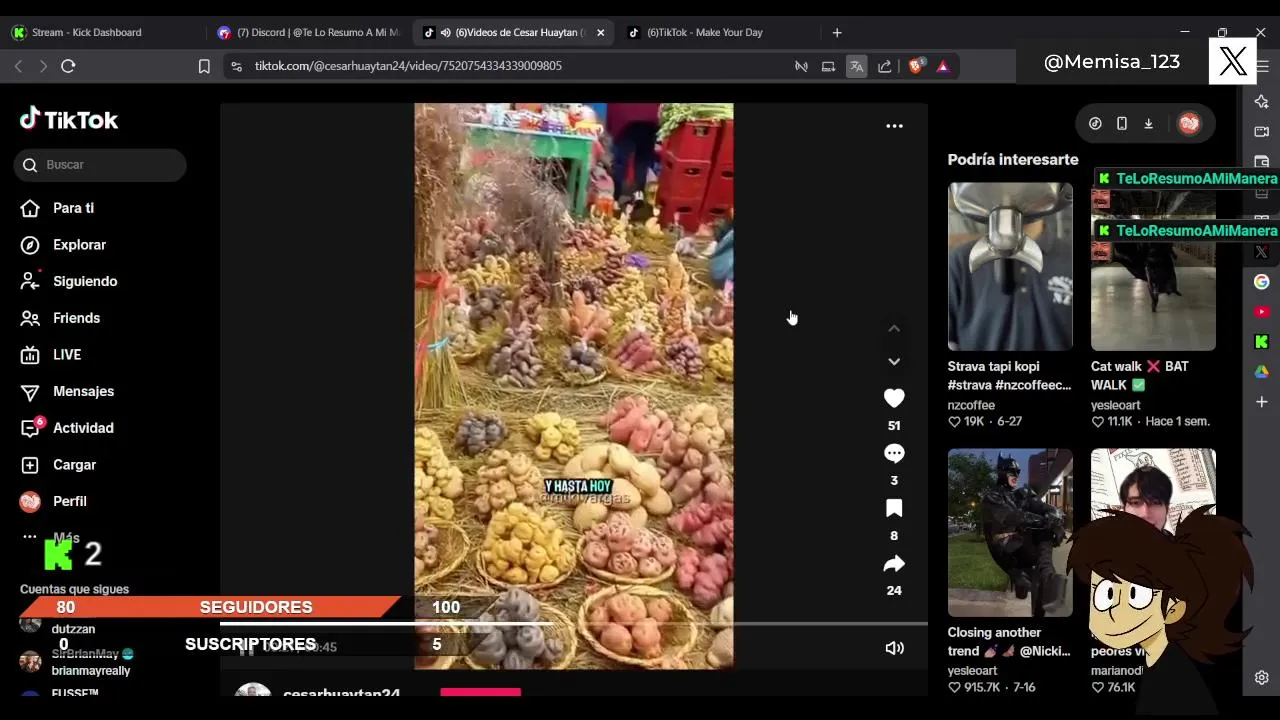Share the video with the arrow icon

pyautogui.click(x=894, y=564)
